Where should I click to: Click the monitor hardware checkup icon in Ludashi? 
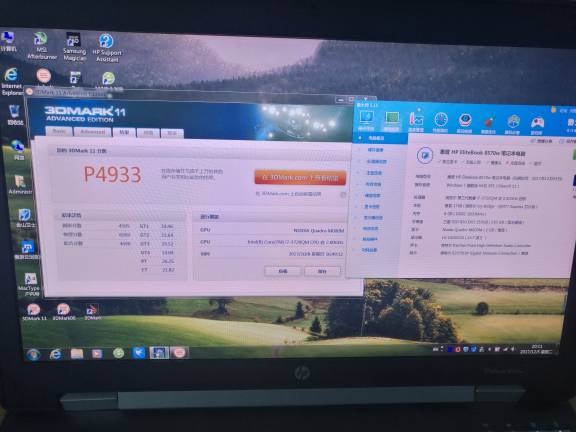tap(366, 120)
